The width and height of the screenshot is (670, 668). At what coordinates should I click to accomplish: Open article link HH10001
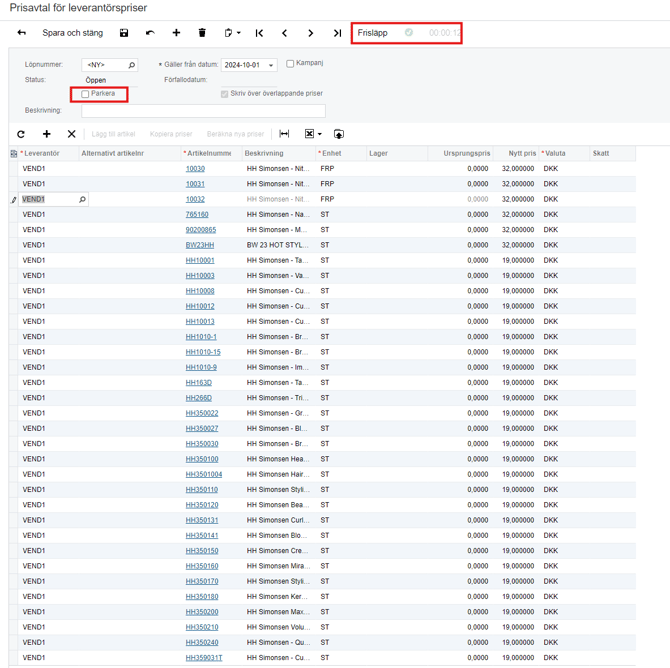click(200, 260)
